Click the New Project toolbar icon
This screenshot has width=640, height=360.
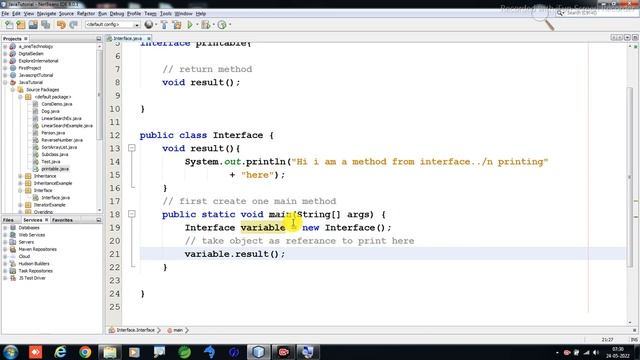point(21,25)
